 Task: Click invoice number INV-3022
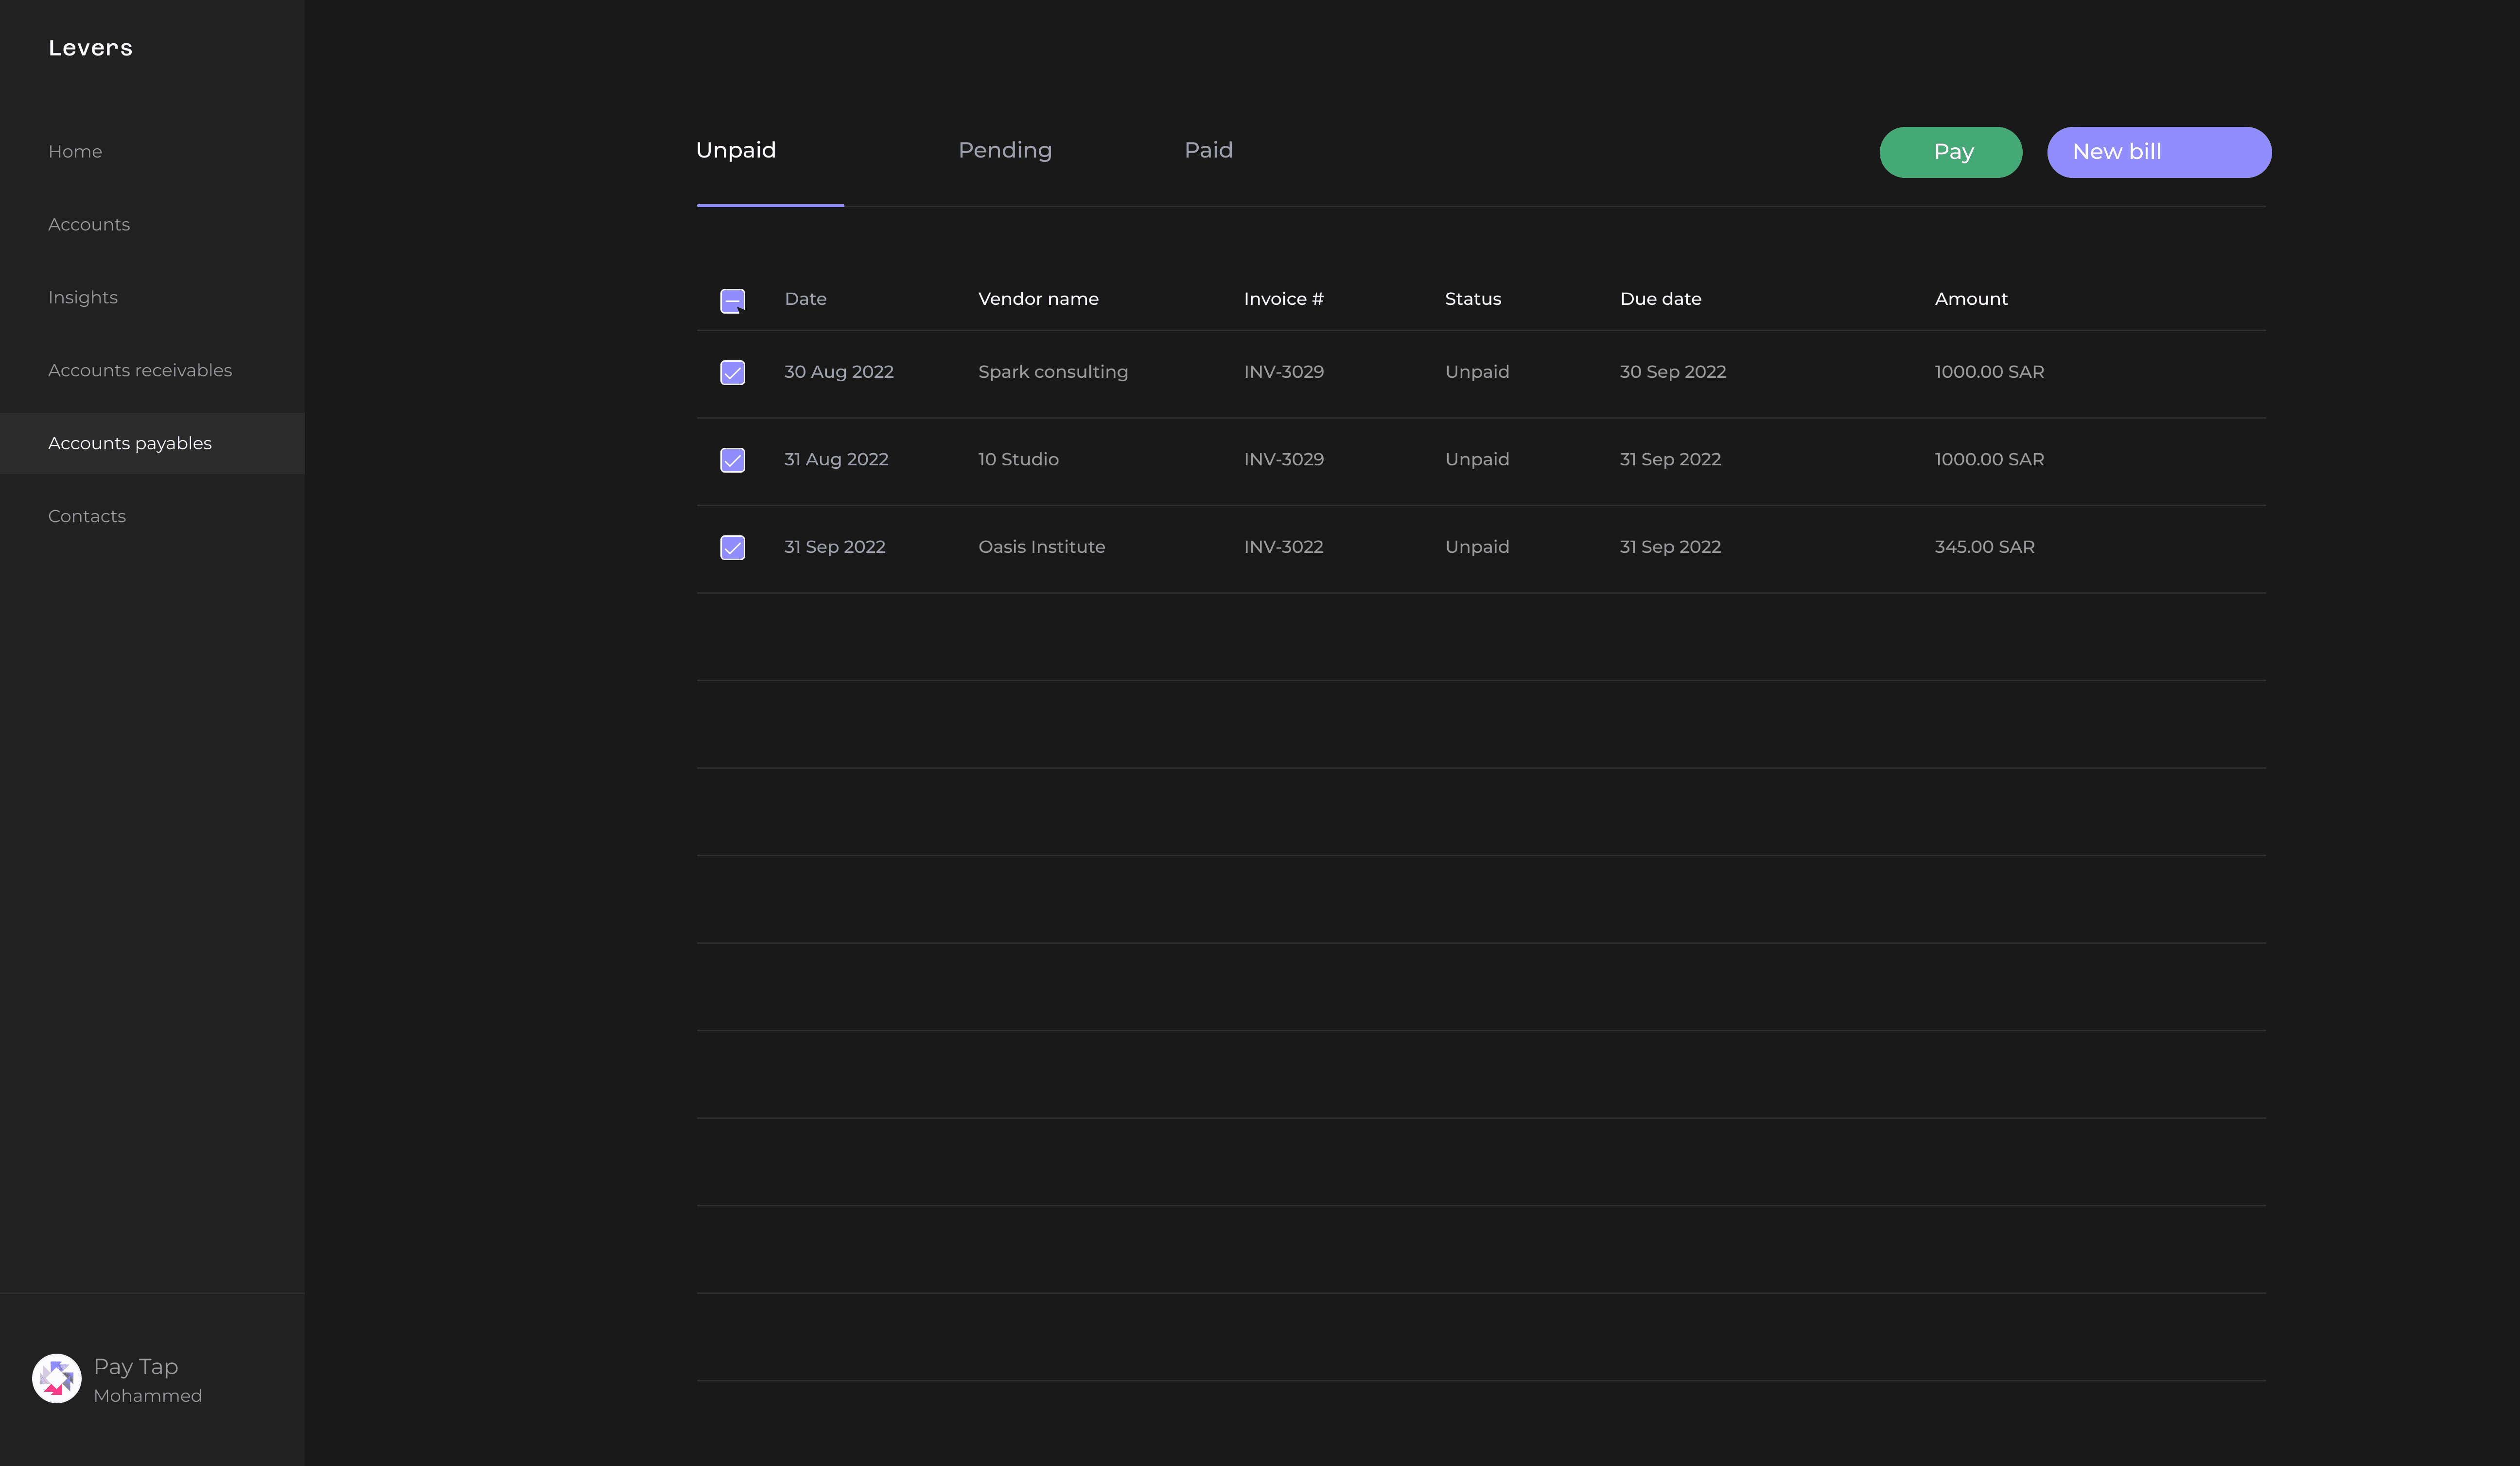point(1284,547)
